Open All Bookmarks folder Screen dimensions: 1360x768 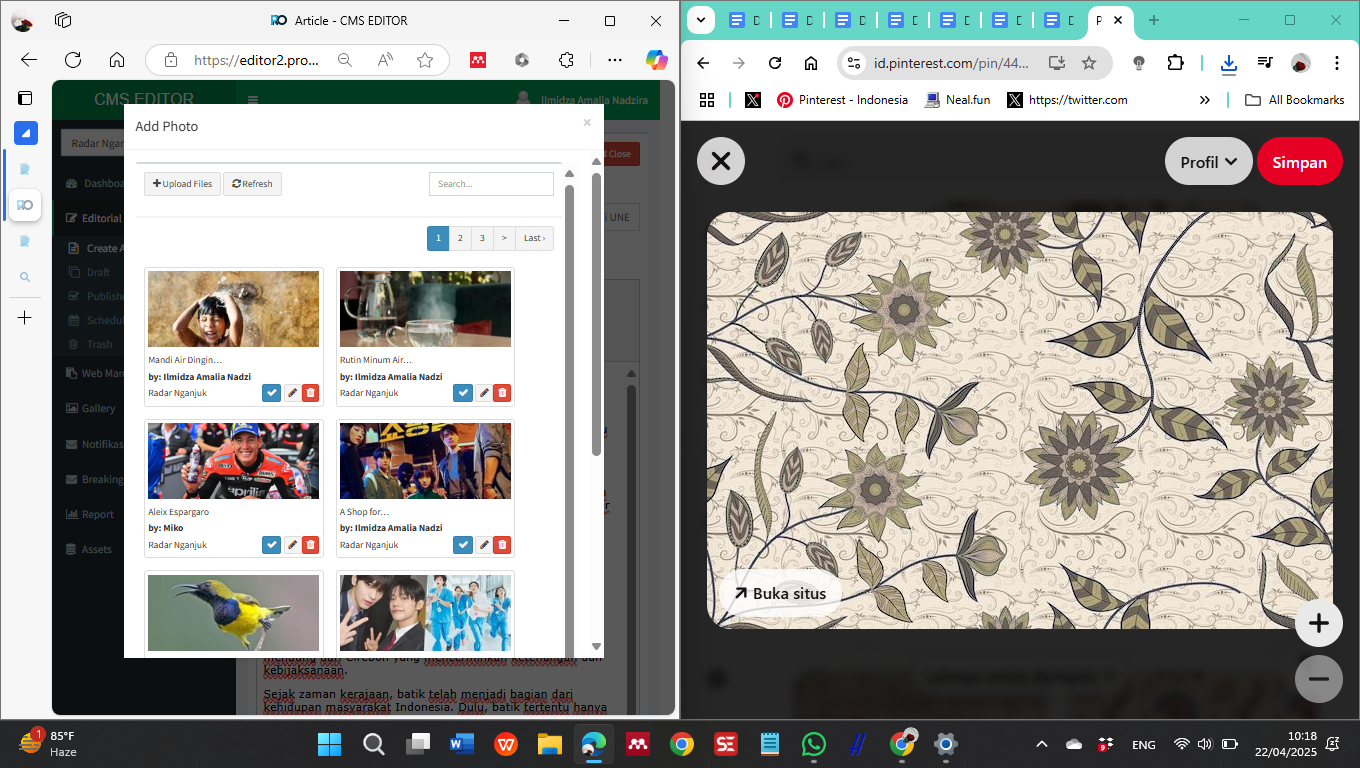click(x=1295, y=100)
